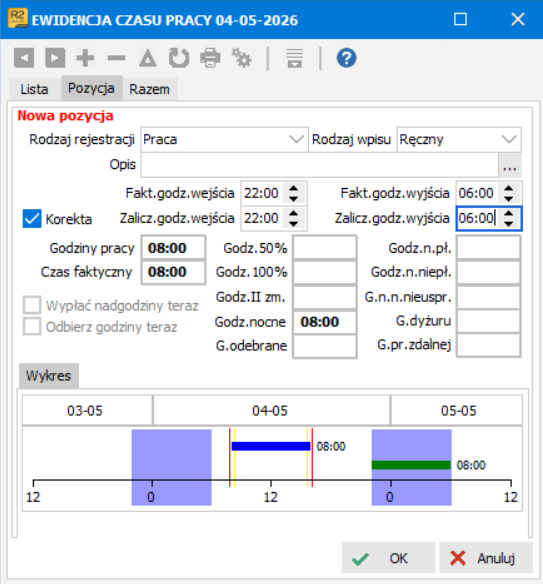Open Opis ellipsis browse button

coord(509,165)
